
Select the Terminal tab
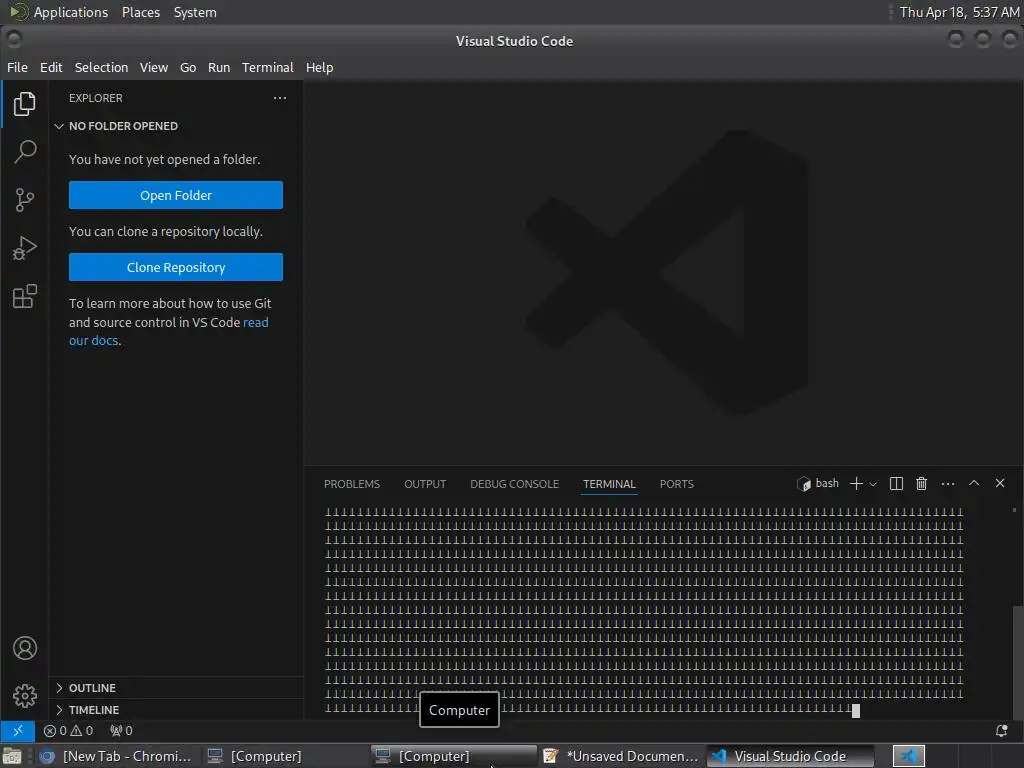[609, 484]
